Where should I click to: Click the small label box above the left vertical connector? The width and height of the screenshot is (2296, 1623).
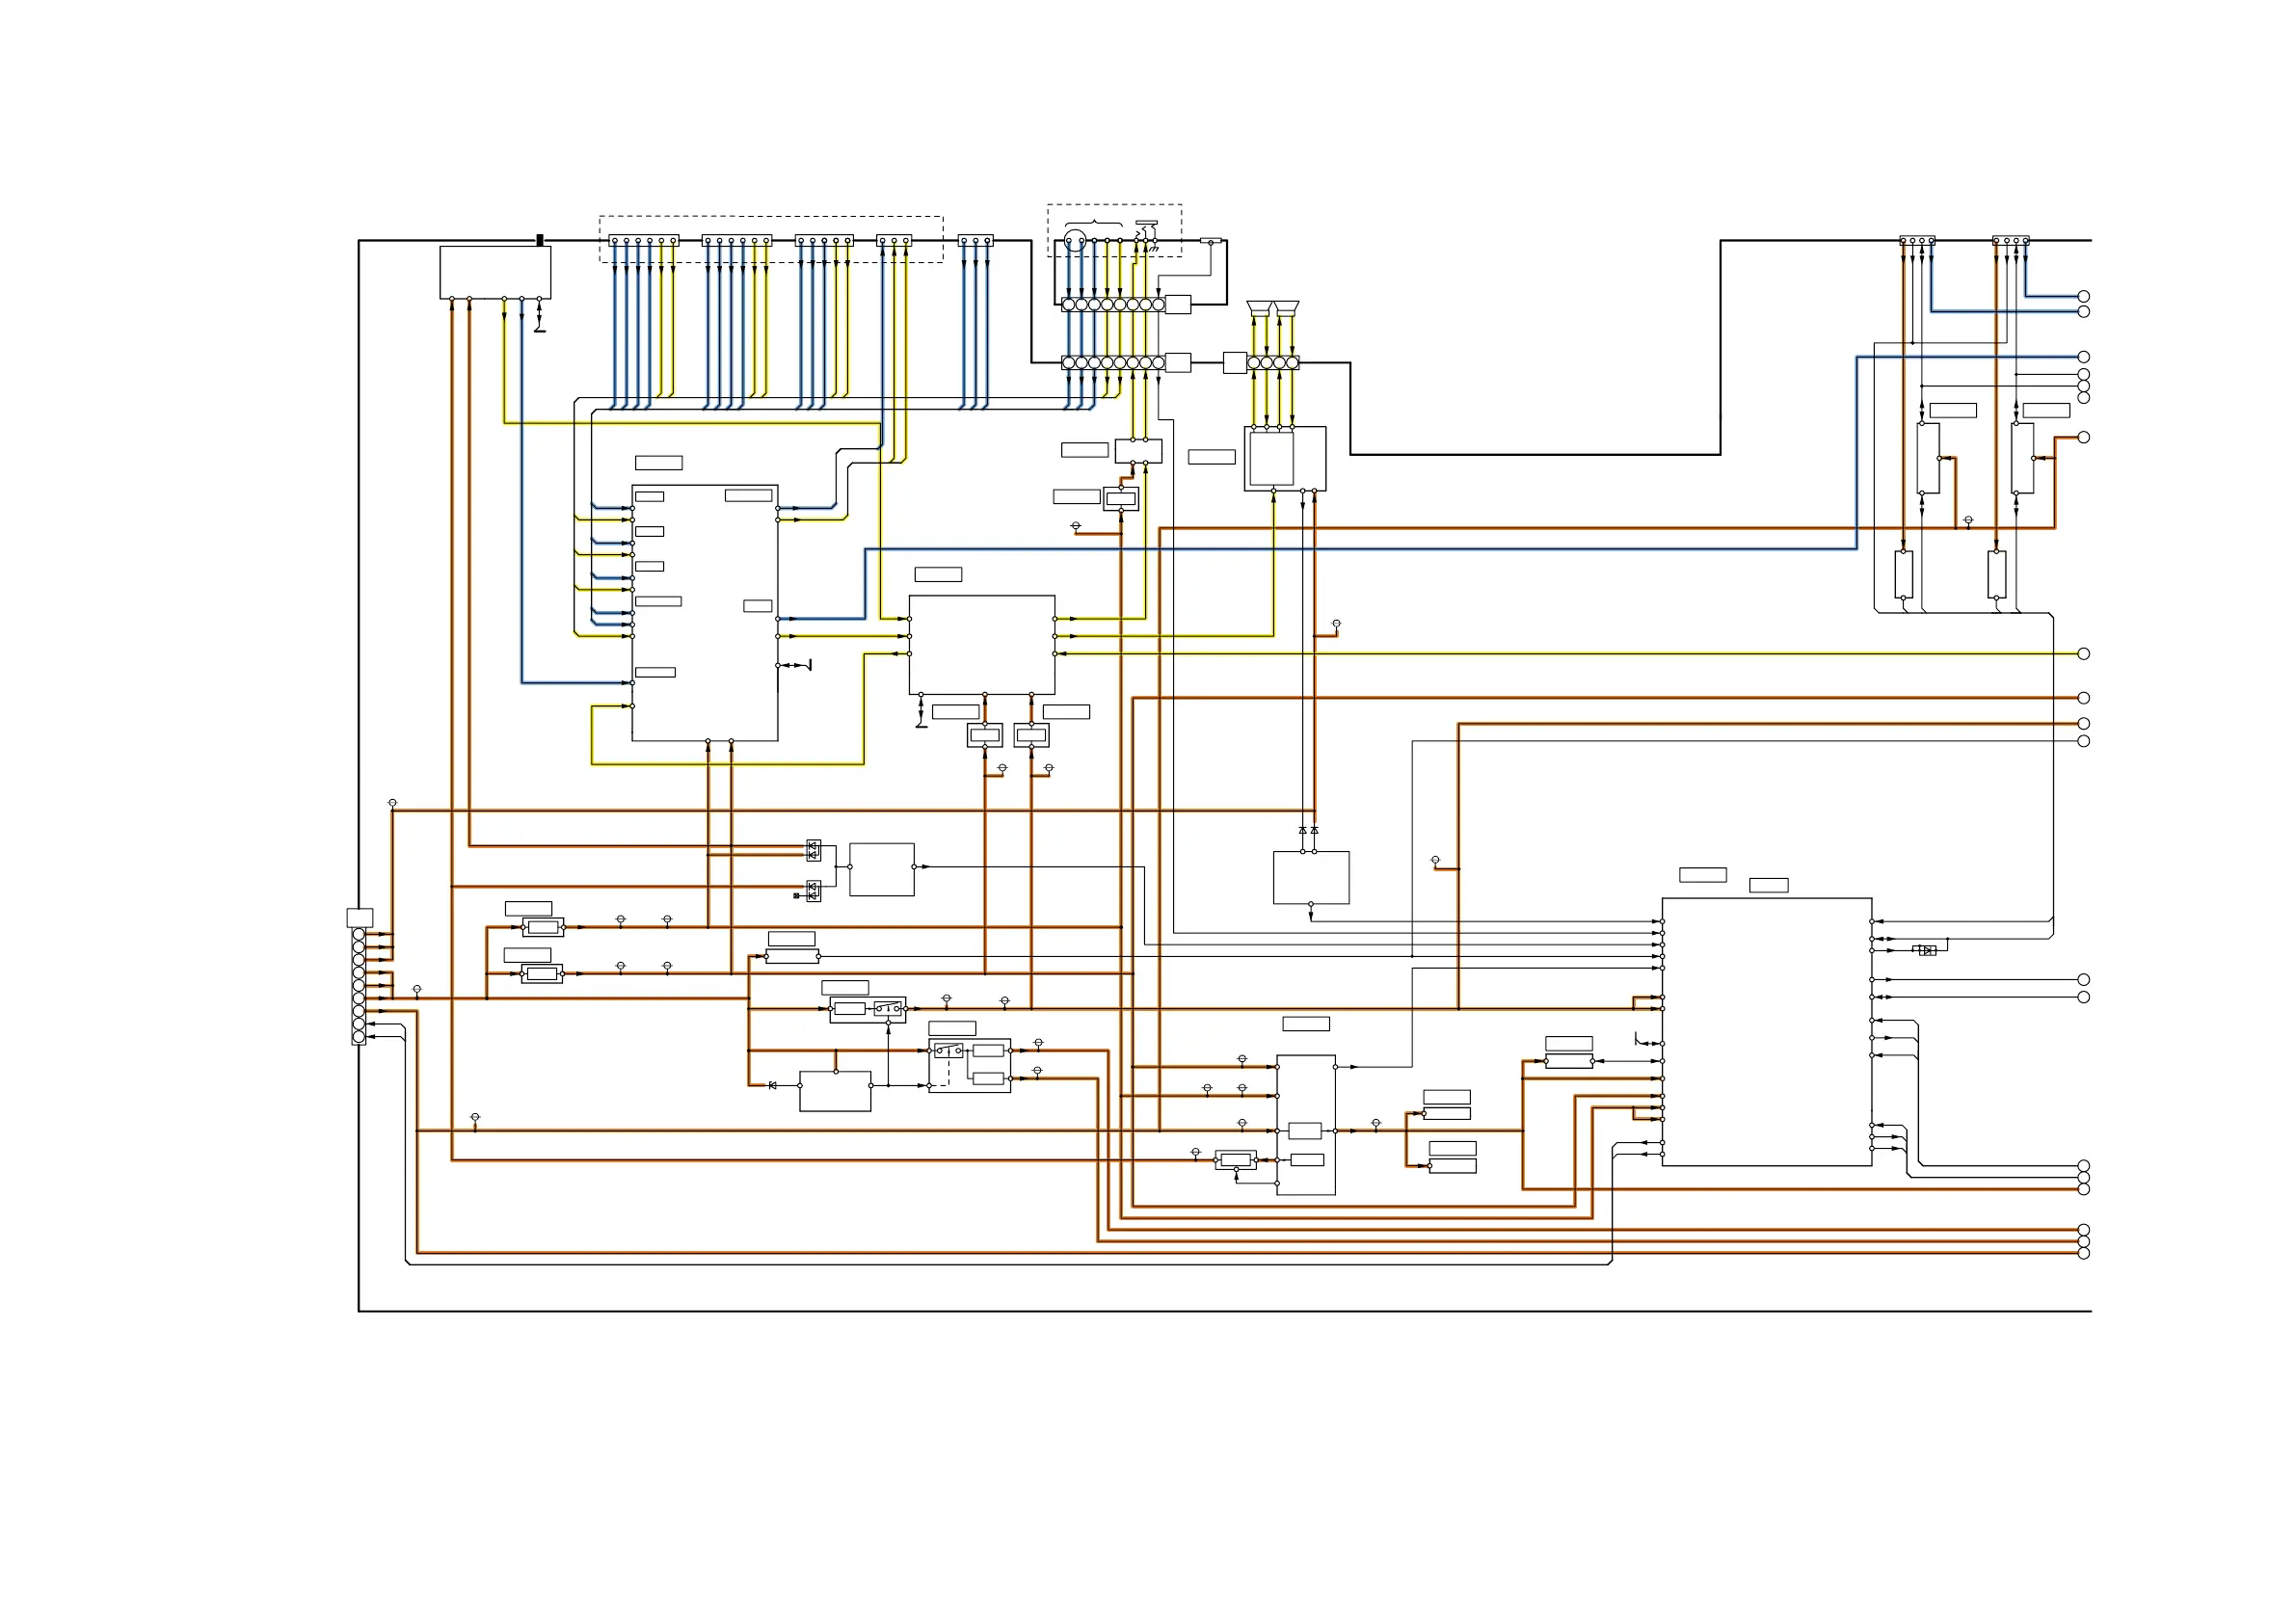pyautogui.click(x=359, y=917)
